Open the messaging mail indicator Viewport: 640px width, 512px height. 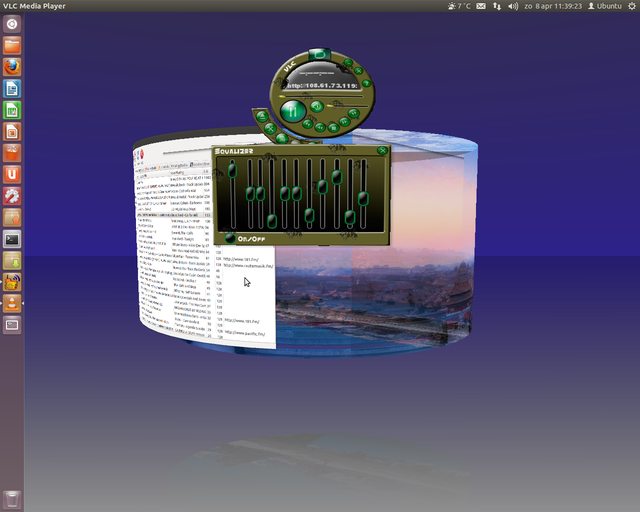(481, 6)
